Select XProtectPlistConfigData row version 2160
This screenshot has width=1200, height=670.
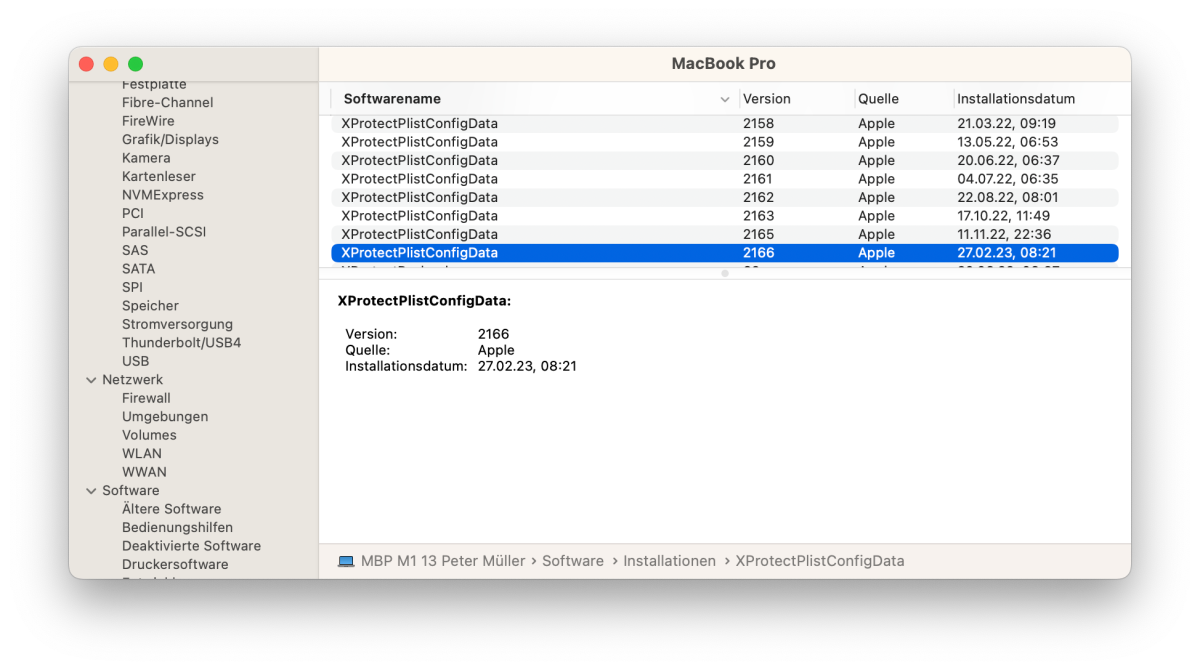(x=725, y=161)
